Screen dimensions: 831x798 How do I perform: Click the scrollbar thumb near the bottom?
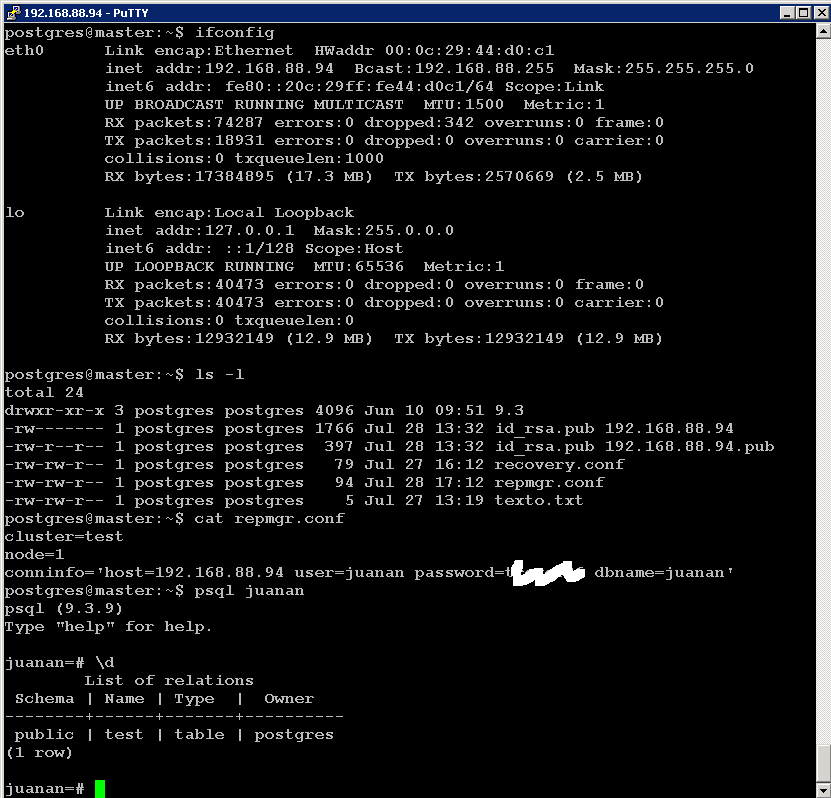click(x=822, y=762)
